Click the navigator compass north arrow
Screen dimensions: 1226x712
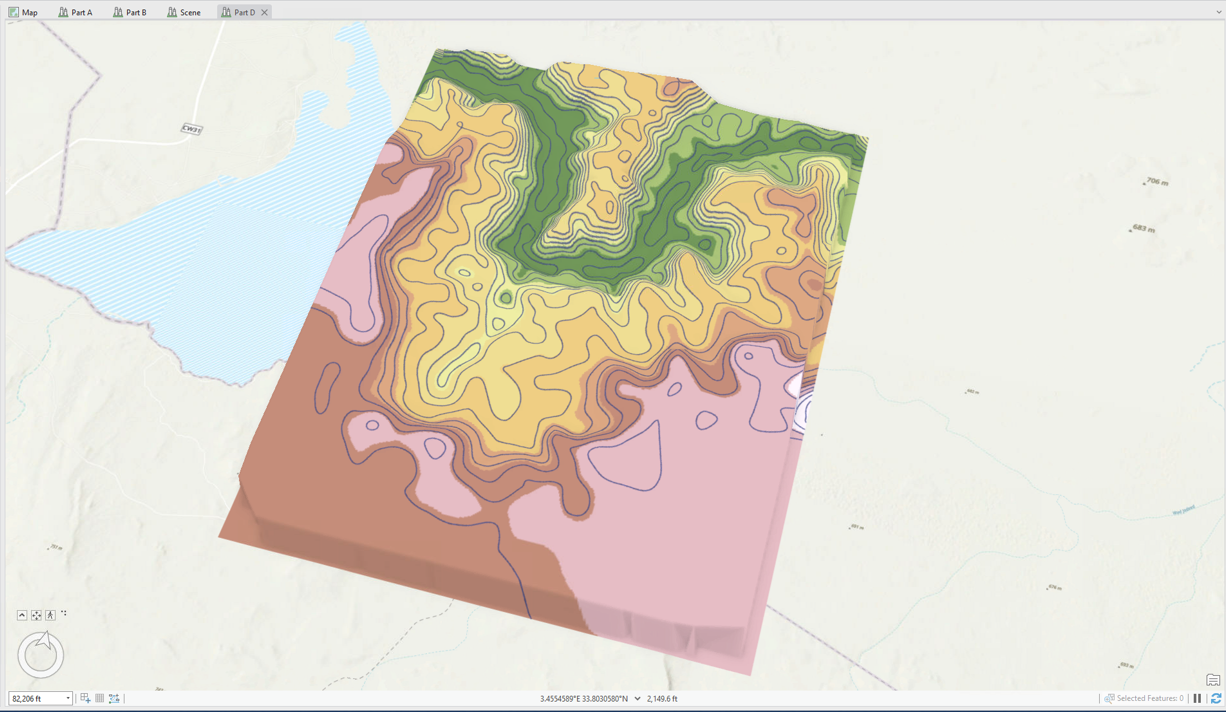pyautogui.click(x=45, y=640)
